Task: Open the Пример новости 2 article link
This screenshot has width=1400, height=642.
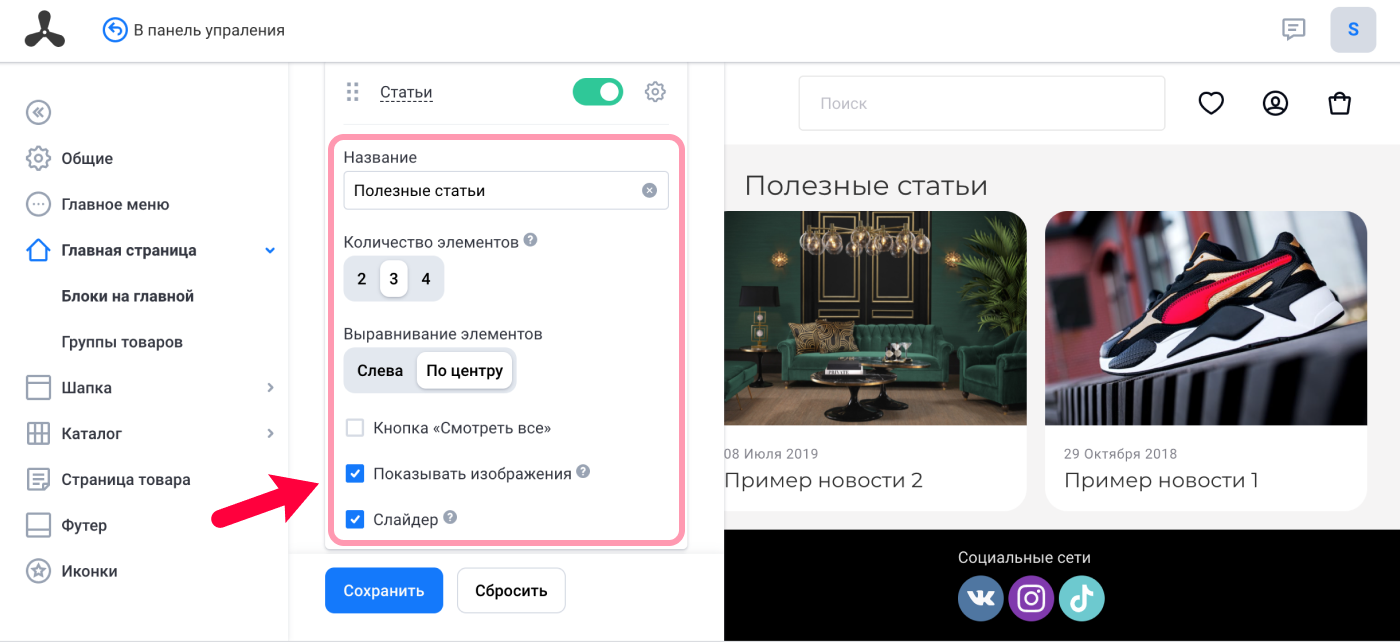Action: 823,480
